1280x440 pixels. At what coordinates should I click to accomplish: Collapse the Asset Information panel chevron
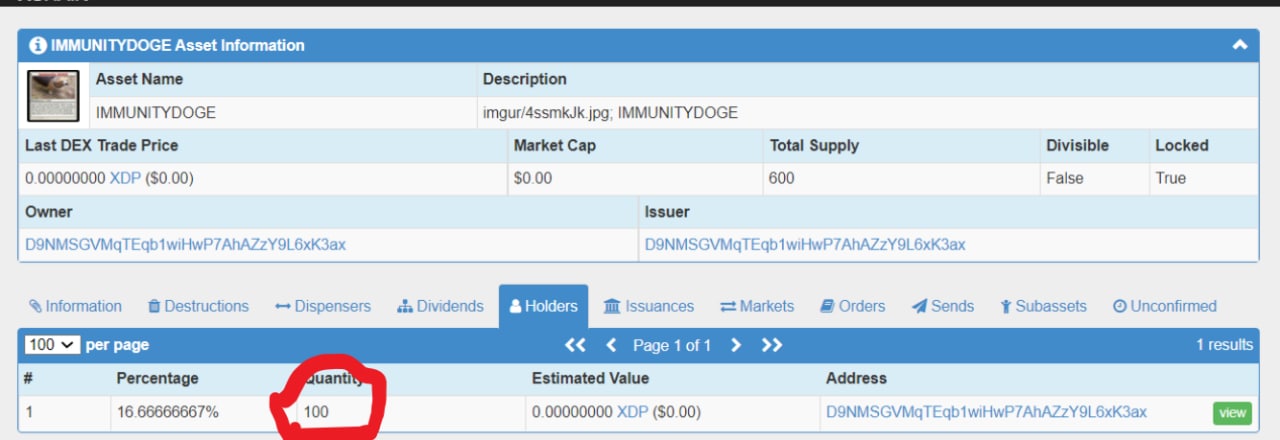1240,45
